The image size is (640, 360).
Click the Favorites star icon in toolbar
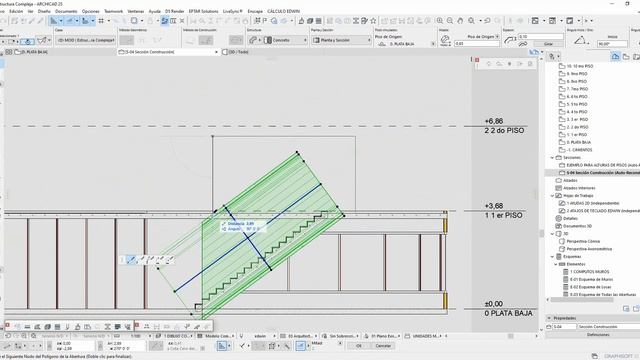pyautogui.click(x=373, y=21)
